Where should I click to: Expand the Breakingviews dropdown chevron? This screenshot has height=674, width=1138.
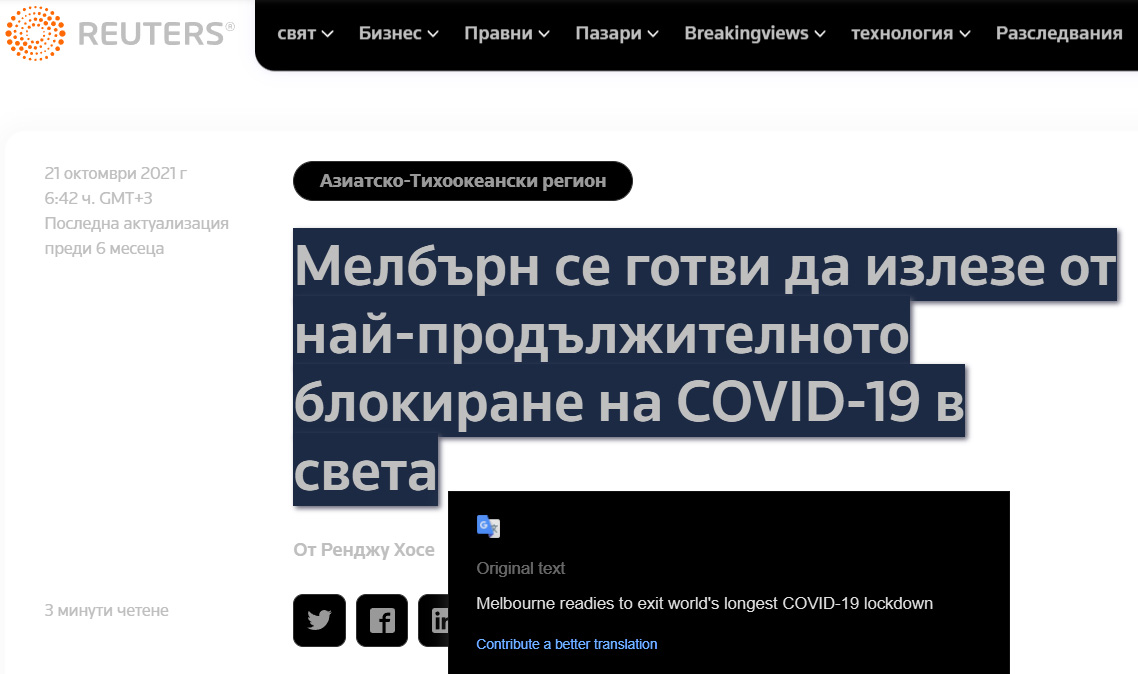pos(820,34)
